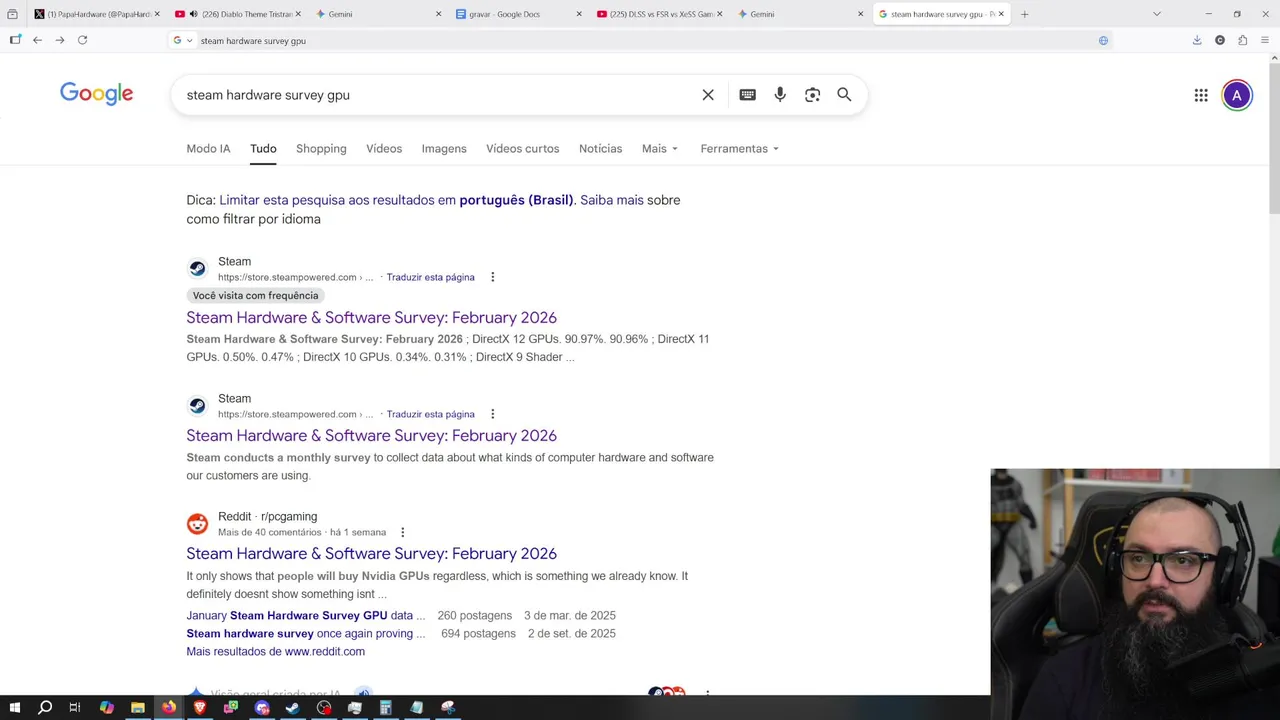
Task: Open new browser tab with plus button
Action: point(1024,14)
